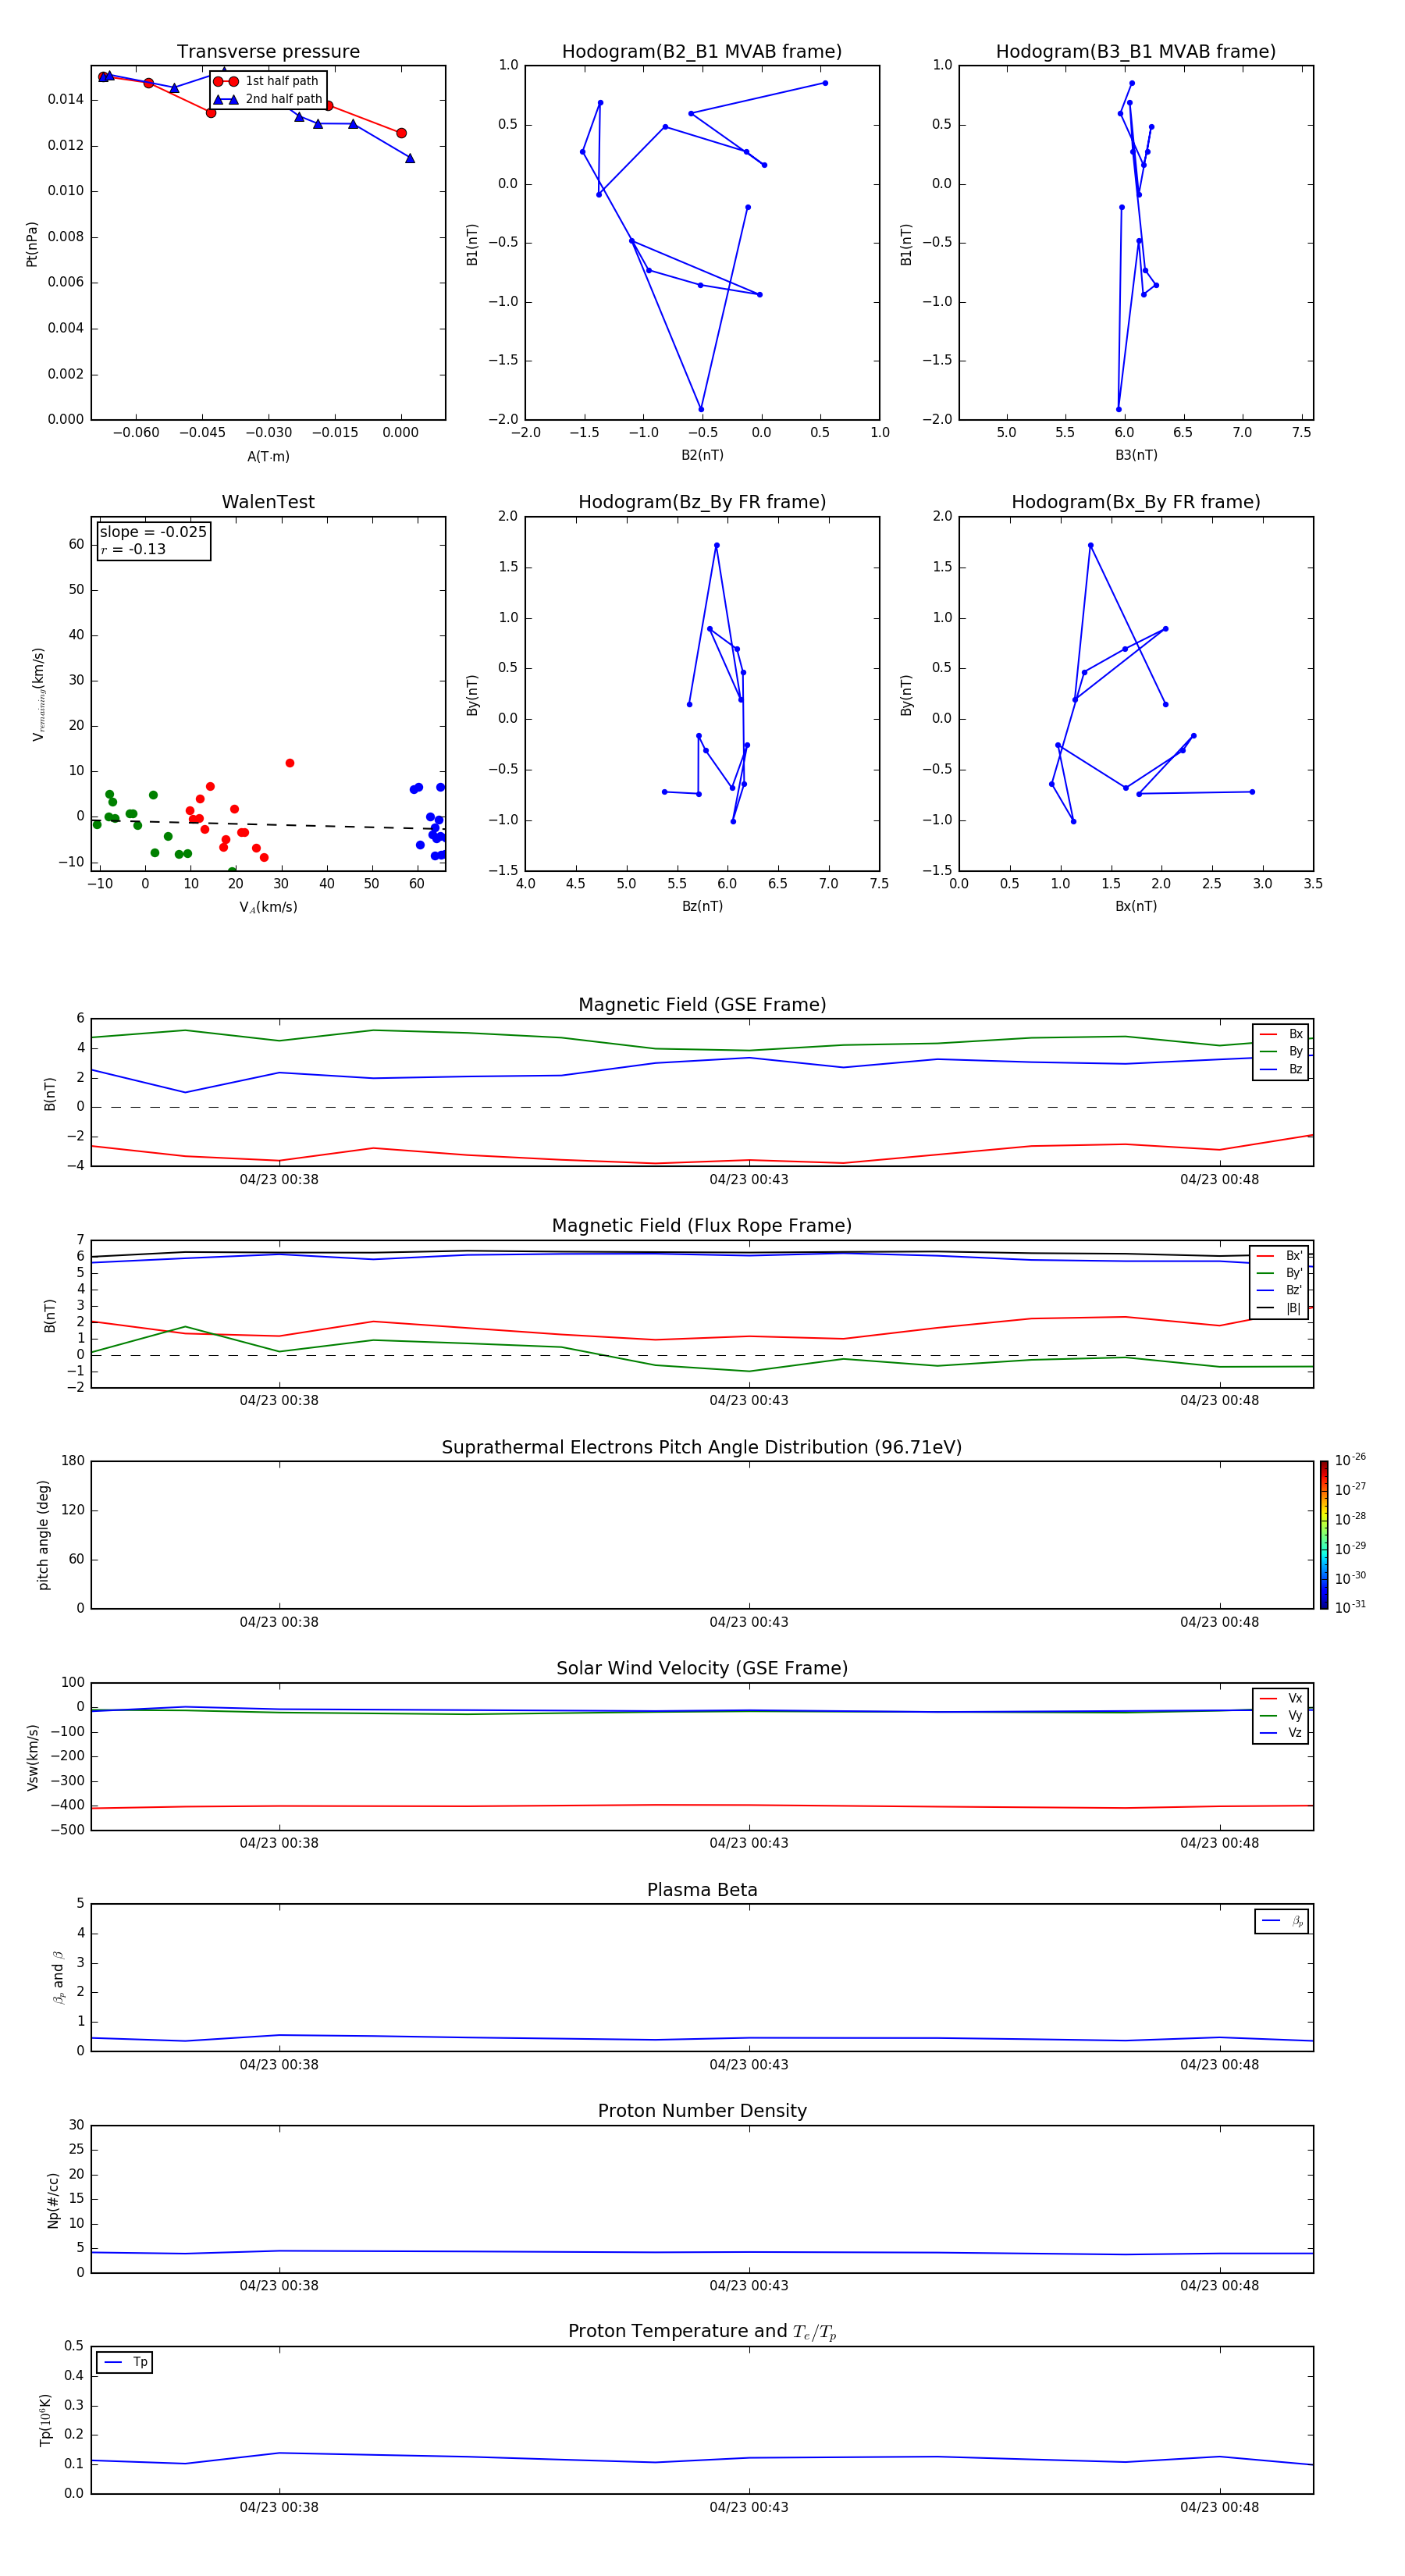Screen dimensions: 1405x2576
Task: Click the Pt(nPa) axis label
Action: coord(32,243)
